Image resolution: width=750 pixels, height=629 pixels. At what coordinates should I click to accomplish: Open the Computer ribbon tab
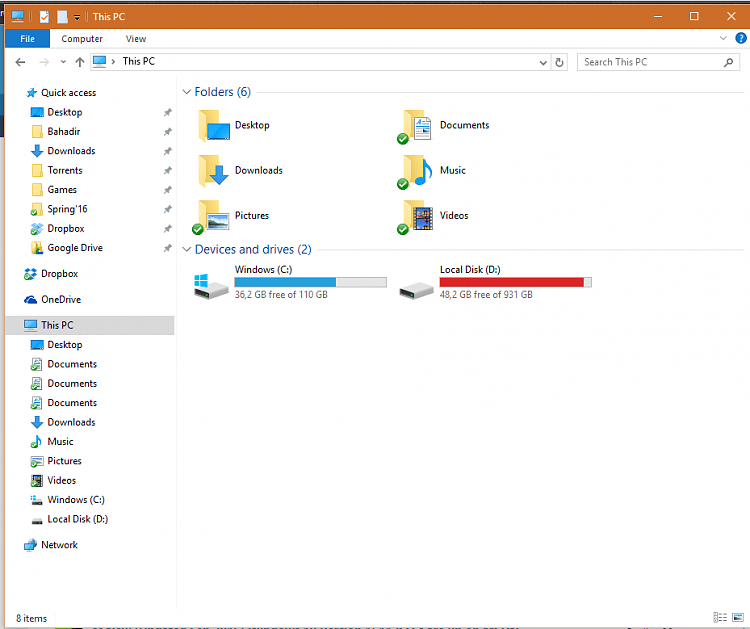[82, 39]
